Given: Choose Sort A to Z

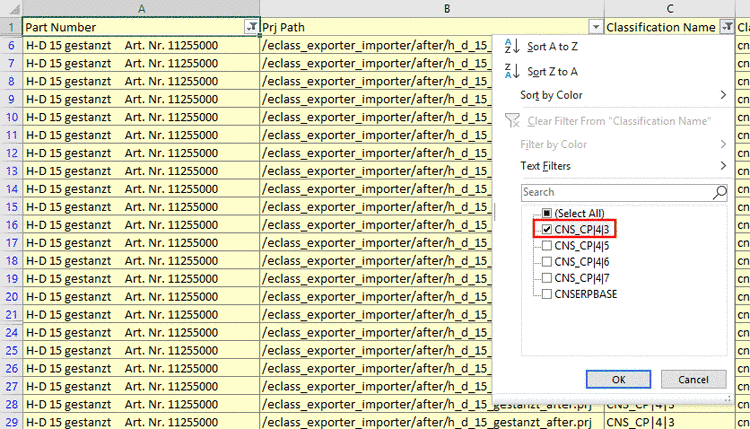Looking at the screenshot, I should click(552, 46).
